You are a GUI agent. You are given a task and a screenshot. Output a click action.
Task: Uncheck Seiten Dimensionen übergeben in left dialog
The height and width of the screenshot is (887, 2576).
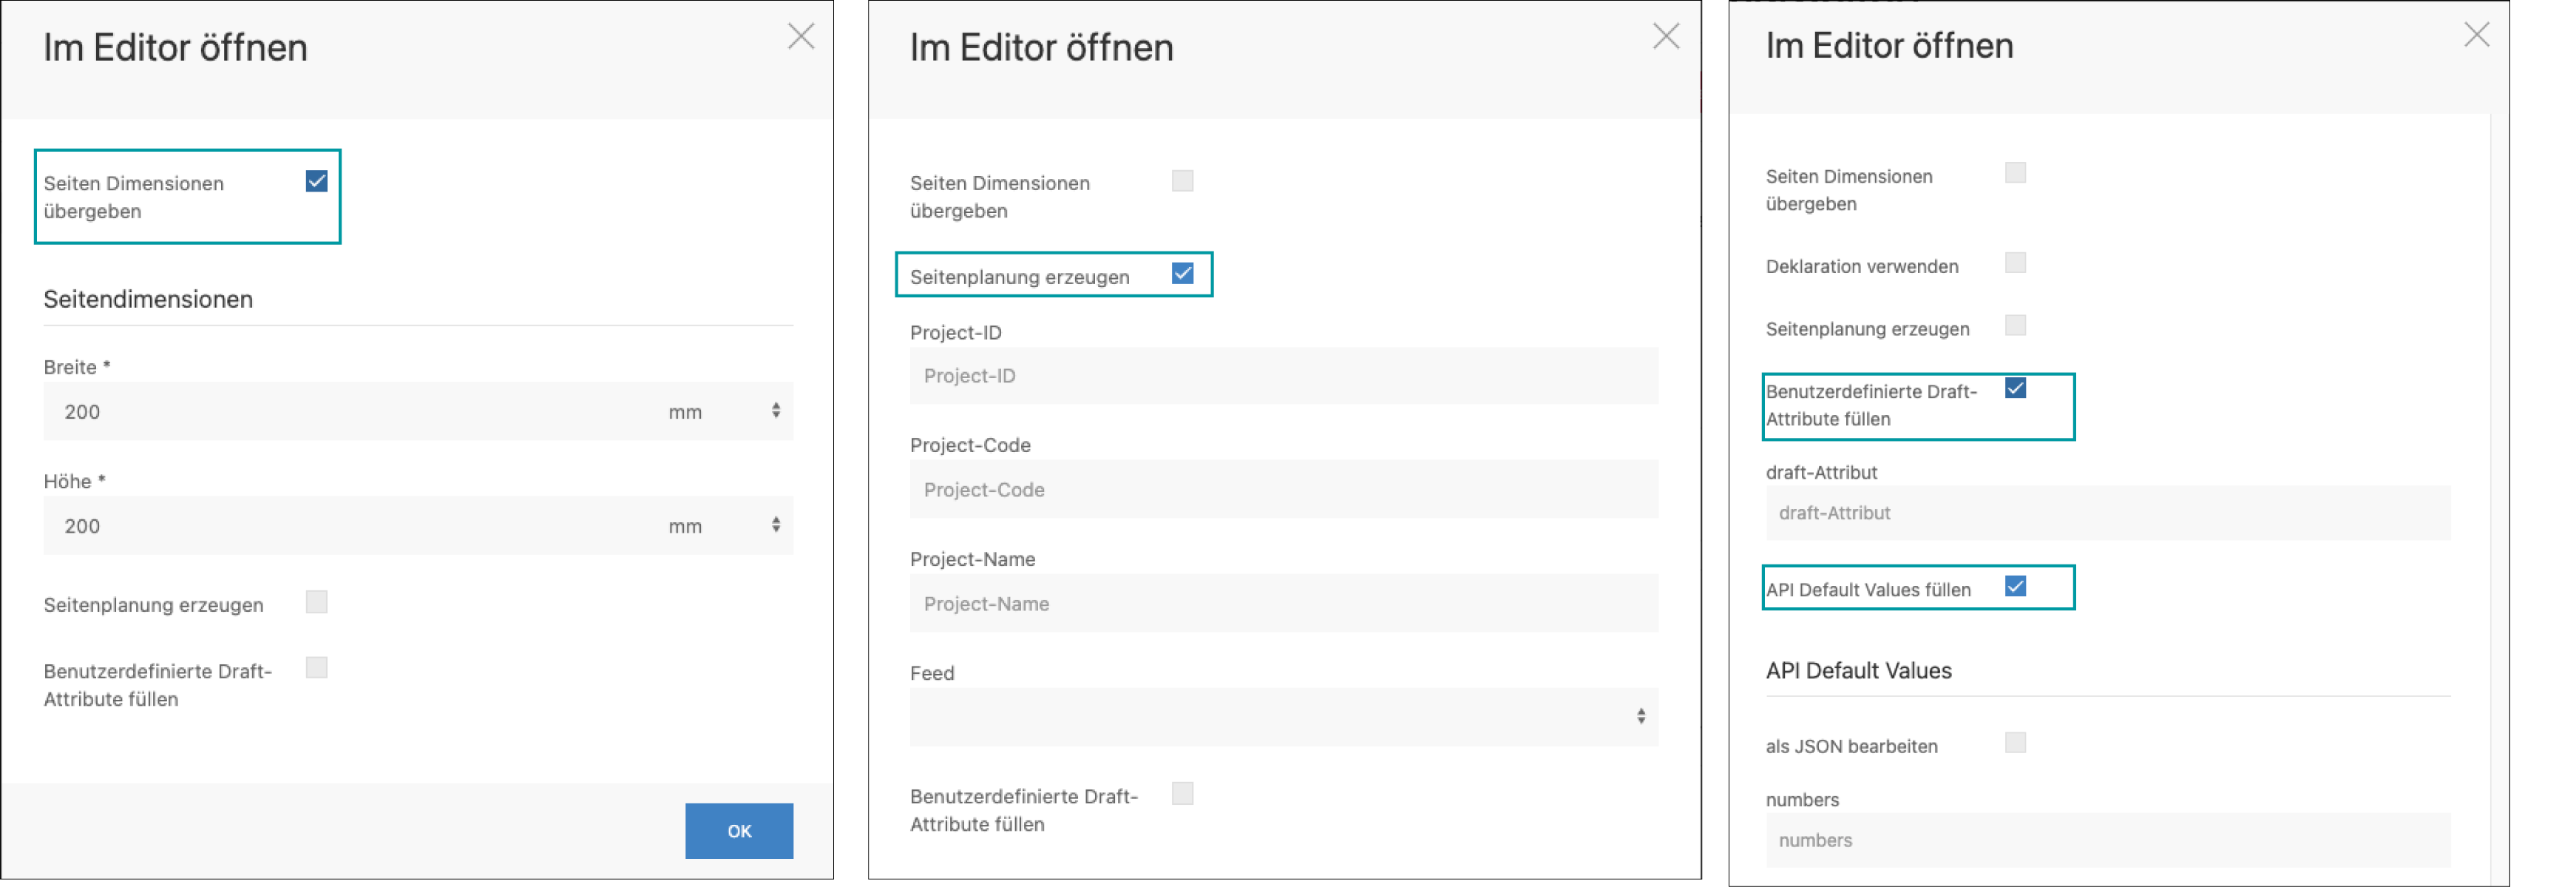point(316,181)
